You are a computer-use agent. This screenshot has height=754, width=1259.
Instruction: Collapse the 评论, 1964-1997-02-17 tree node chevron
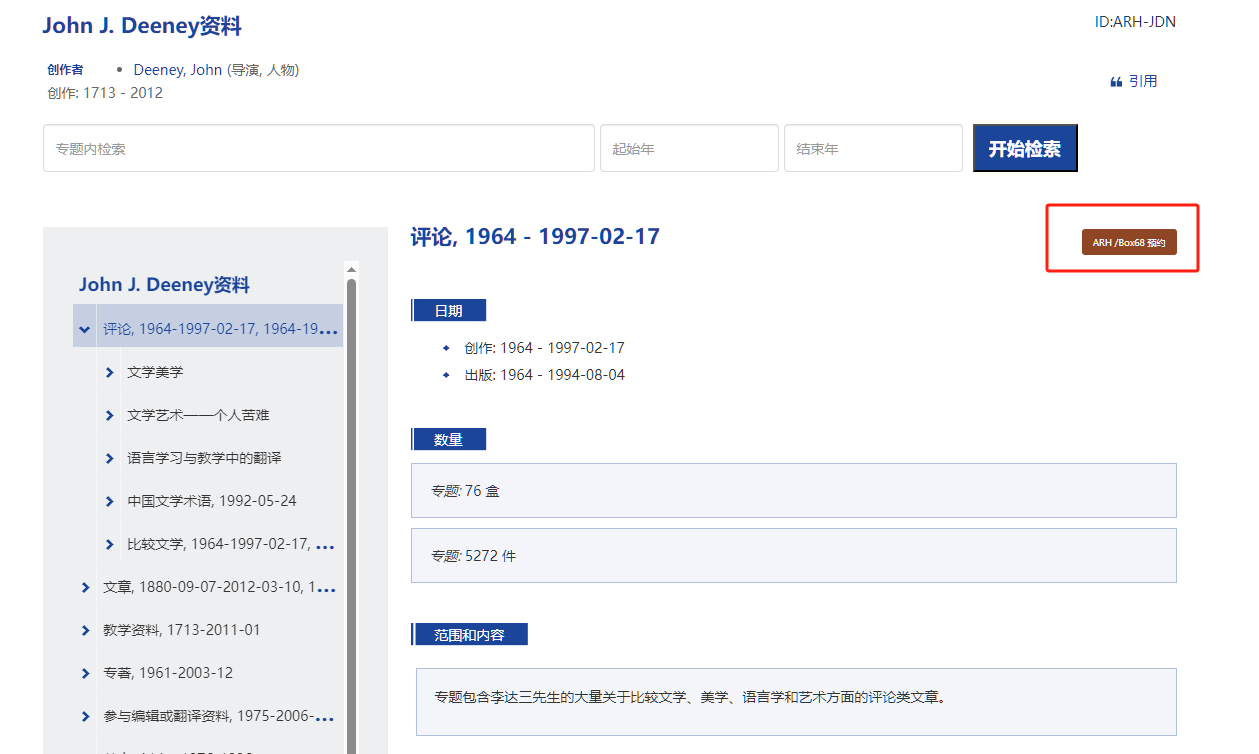(85, 329)
